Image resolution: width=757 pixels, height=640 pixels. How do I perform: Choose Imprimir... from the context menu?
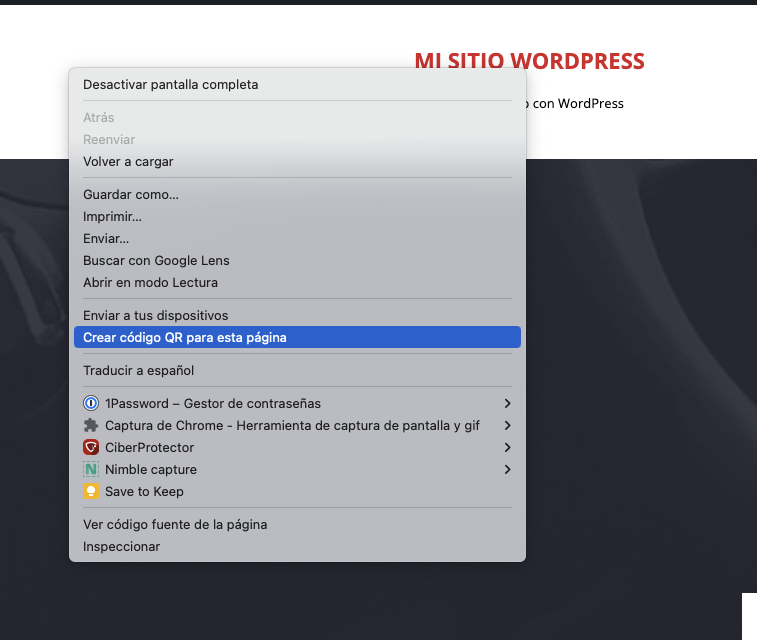pyautogui.click(x=297, y=217)
